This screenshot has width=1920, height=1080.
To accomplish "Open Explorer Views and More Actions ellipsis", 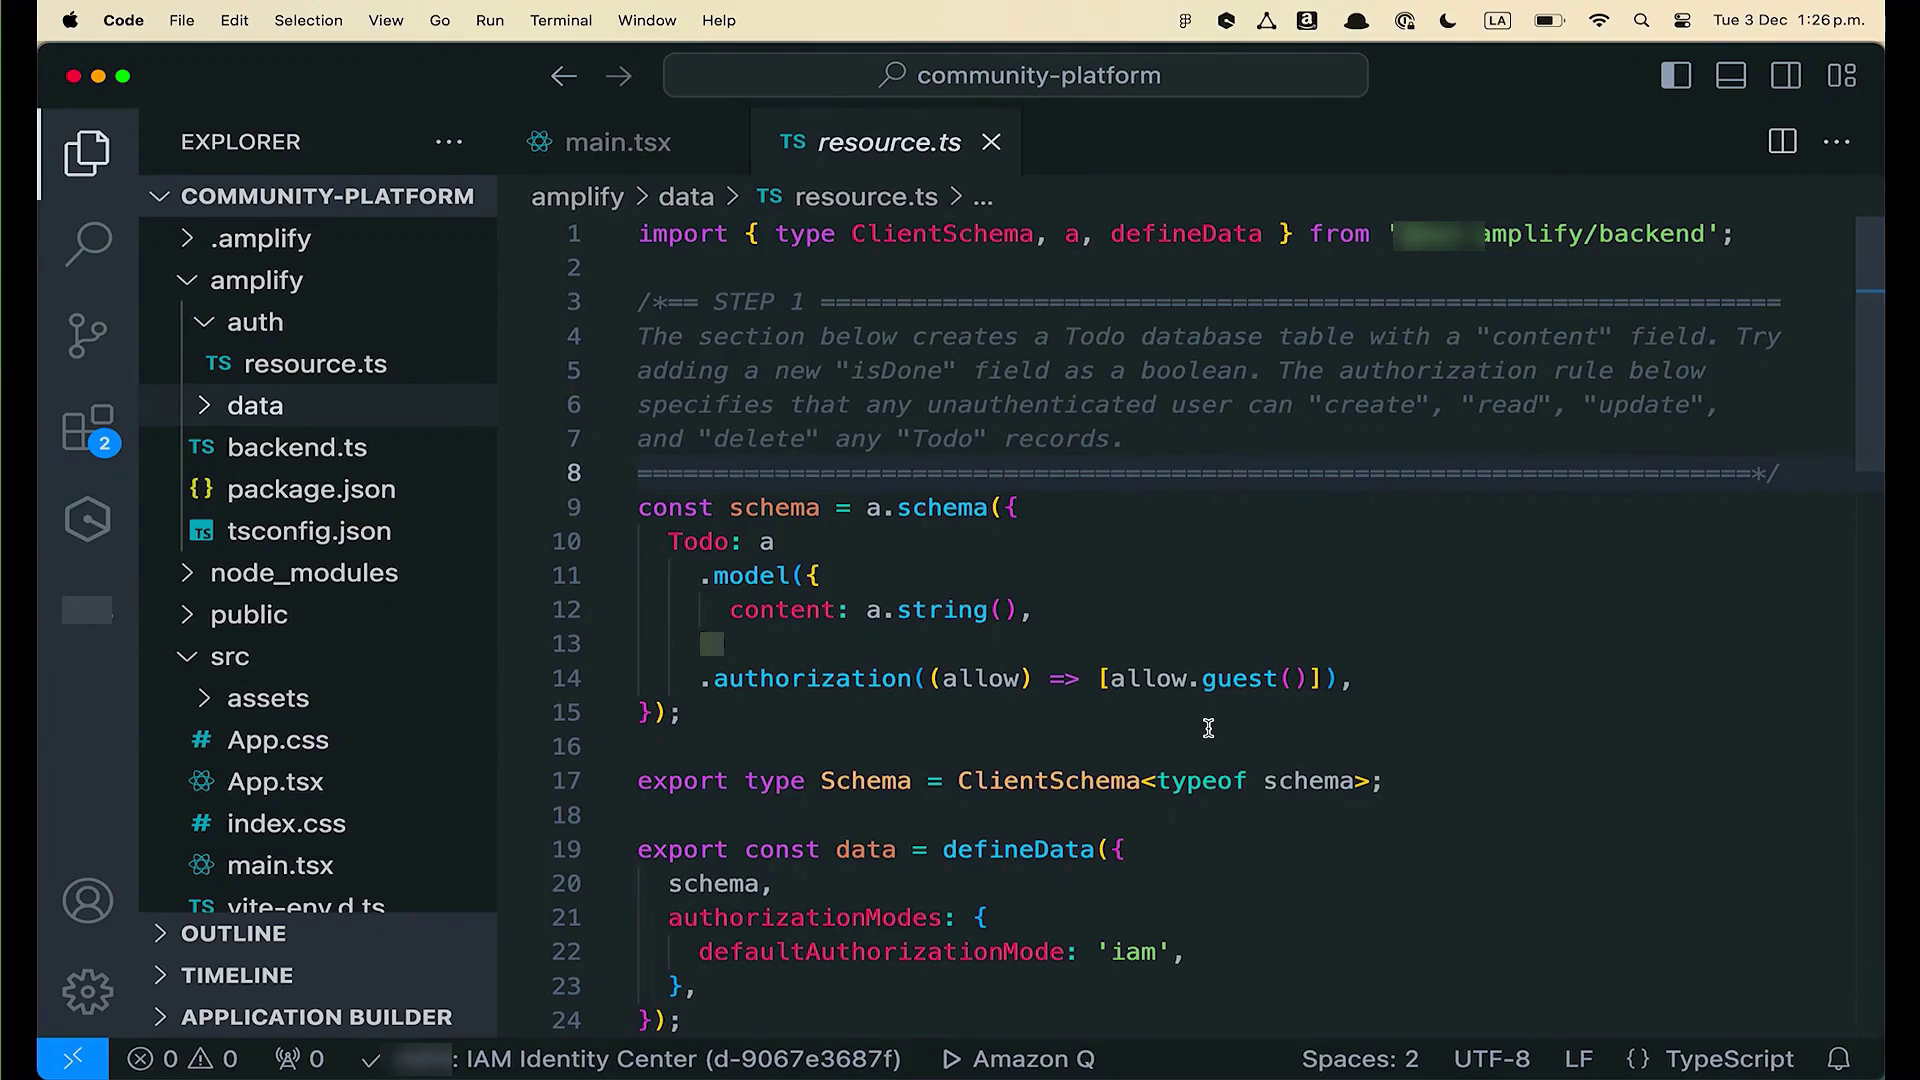I will 449,142.
